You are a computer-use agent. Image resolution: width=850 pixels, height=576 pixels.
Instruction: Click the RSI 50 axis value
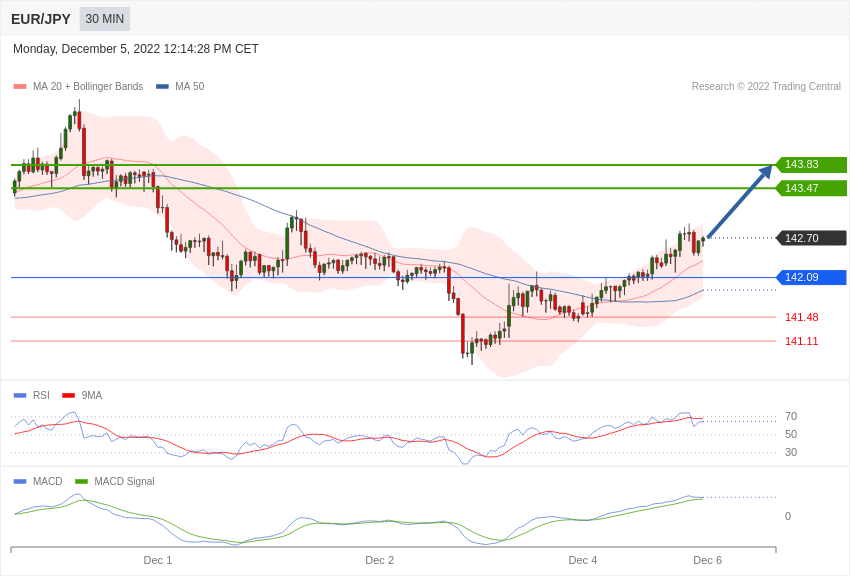[x=791, y=434]
